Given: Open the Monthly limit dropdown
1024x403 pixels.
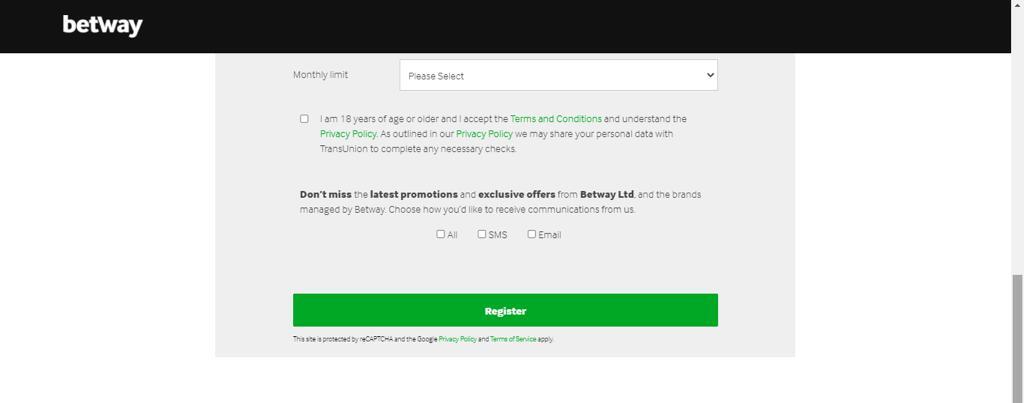Looking at the screenshot, I should point(558,75).
